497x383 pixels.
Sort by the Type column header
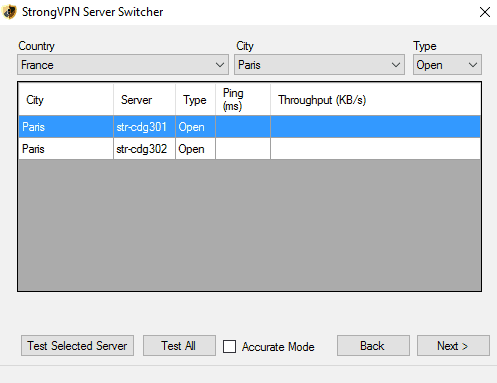195,100
